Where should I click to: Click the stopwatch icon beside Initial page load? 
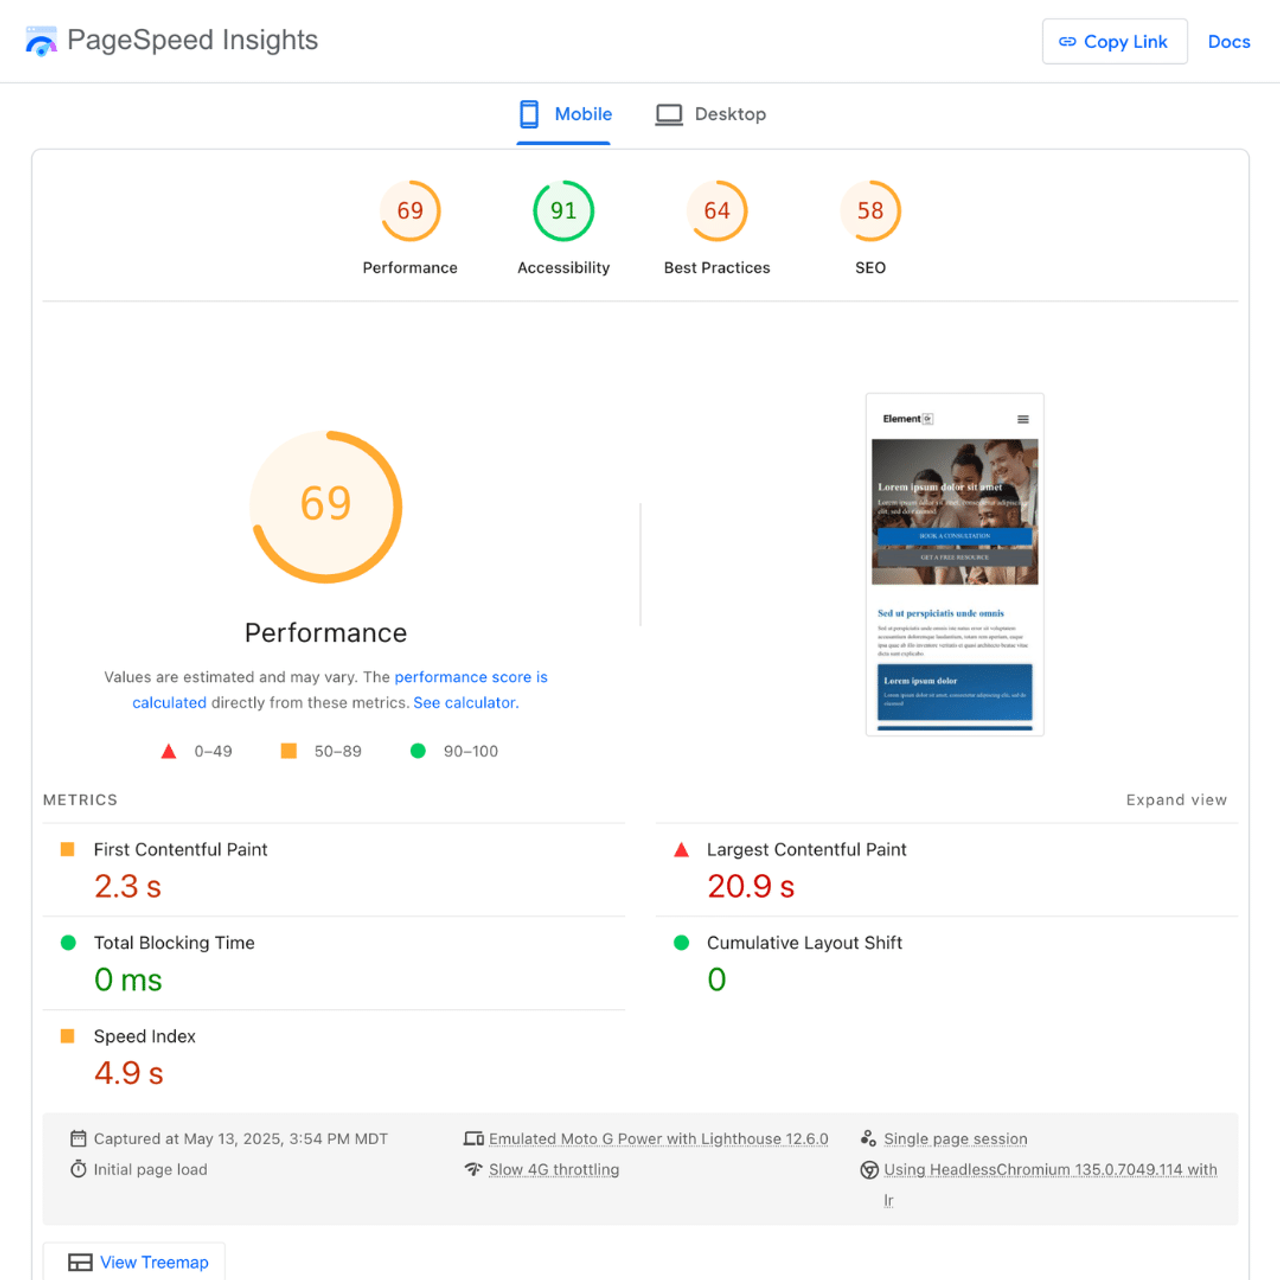point(78,1169)
